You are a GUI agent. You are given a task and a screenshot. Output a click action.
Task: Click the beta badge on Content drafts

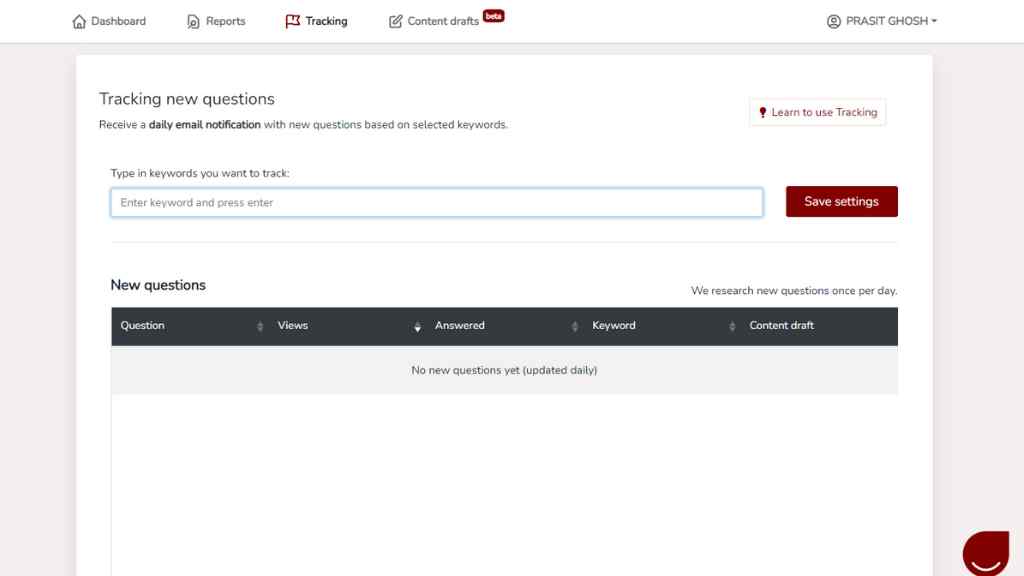(x=494, y=16)
